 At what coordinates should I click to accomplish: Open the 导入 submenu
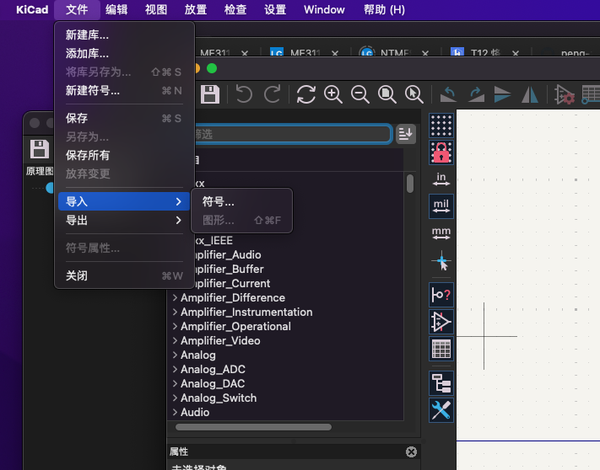pos(124,201)
